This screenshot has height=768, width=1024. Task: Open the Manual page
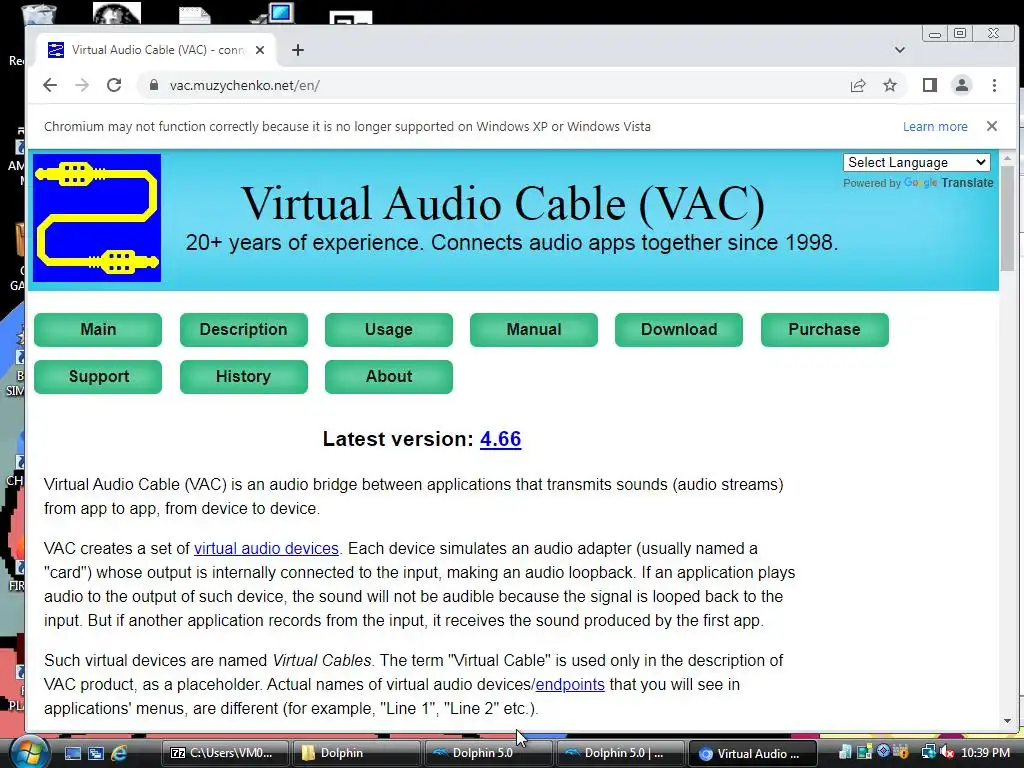click(x=534, y=329)
